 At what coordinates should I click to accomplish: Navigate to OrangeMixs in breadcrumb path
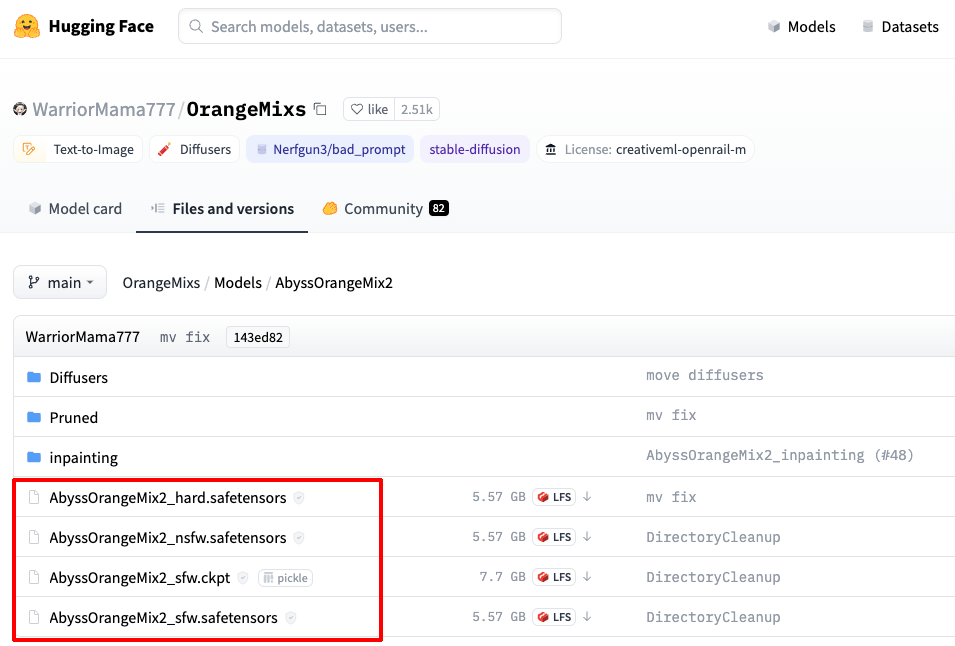coord(161,283)
